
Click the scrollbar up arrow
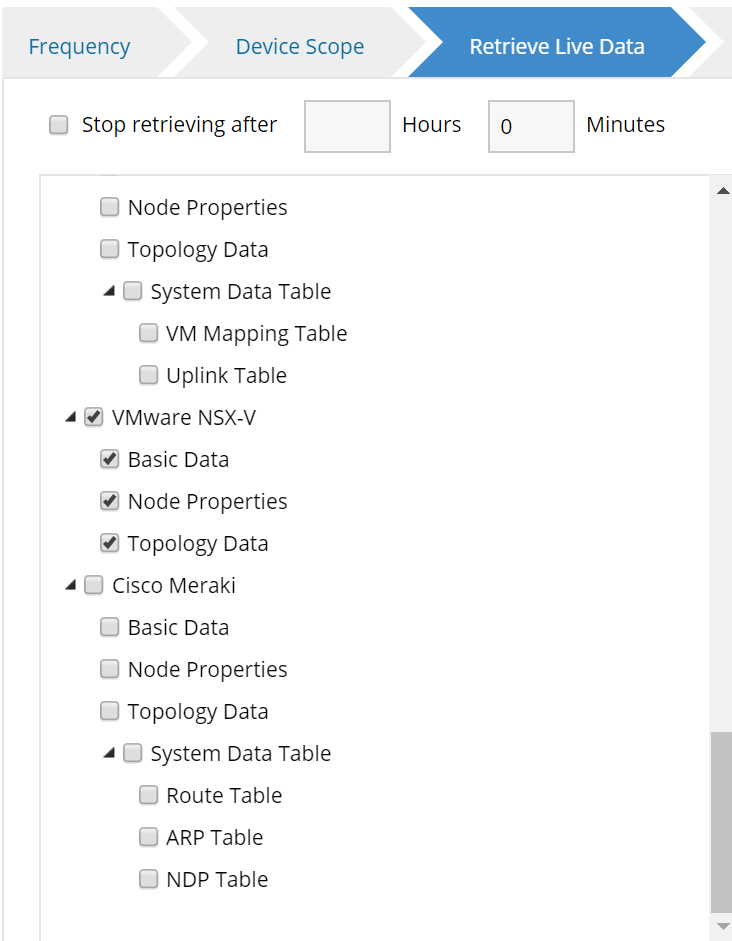tap(723, 191)
